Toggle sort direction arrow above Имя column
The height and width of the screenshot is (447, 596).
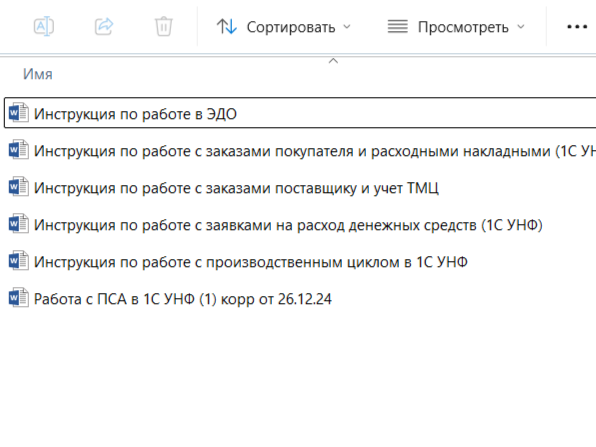[x=333, y=61]
